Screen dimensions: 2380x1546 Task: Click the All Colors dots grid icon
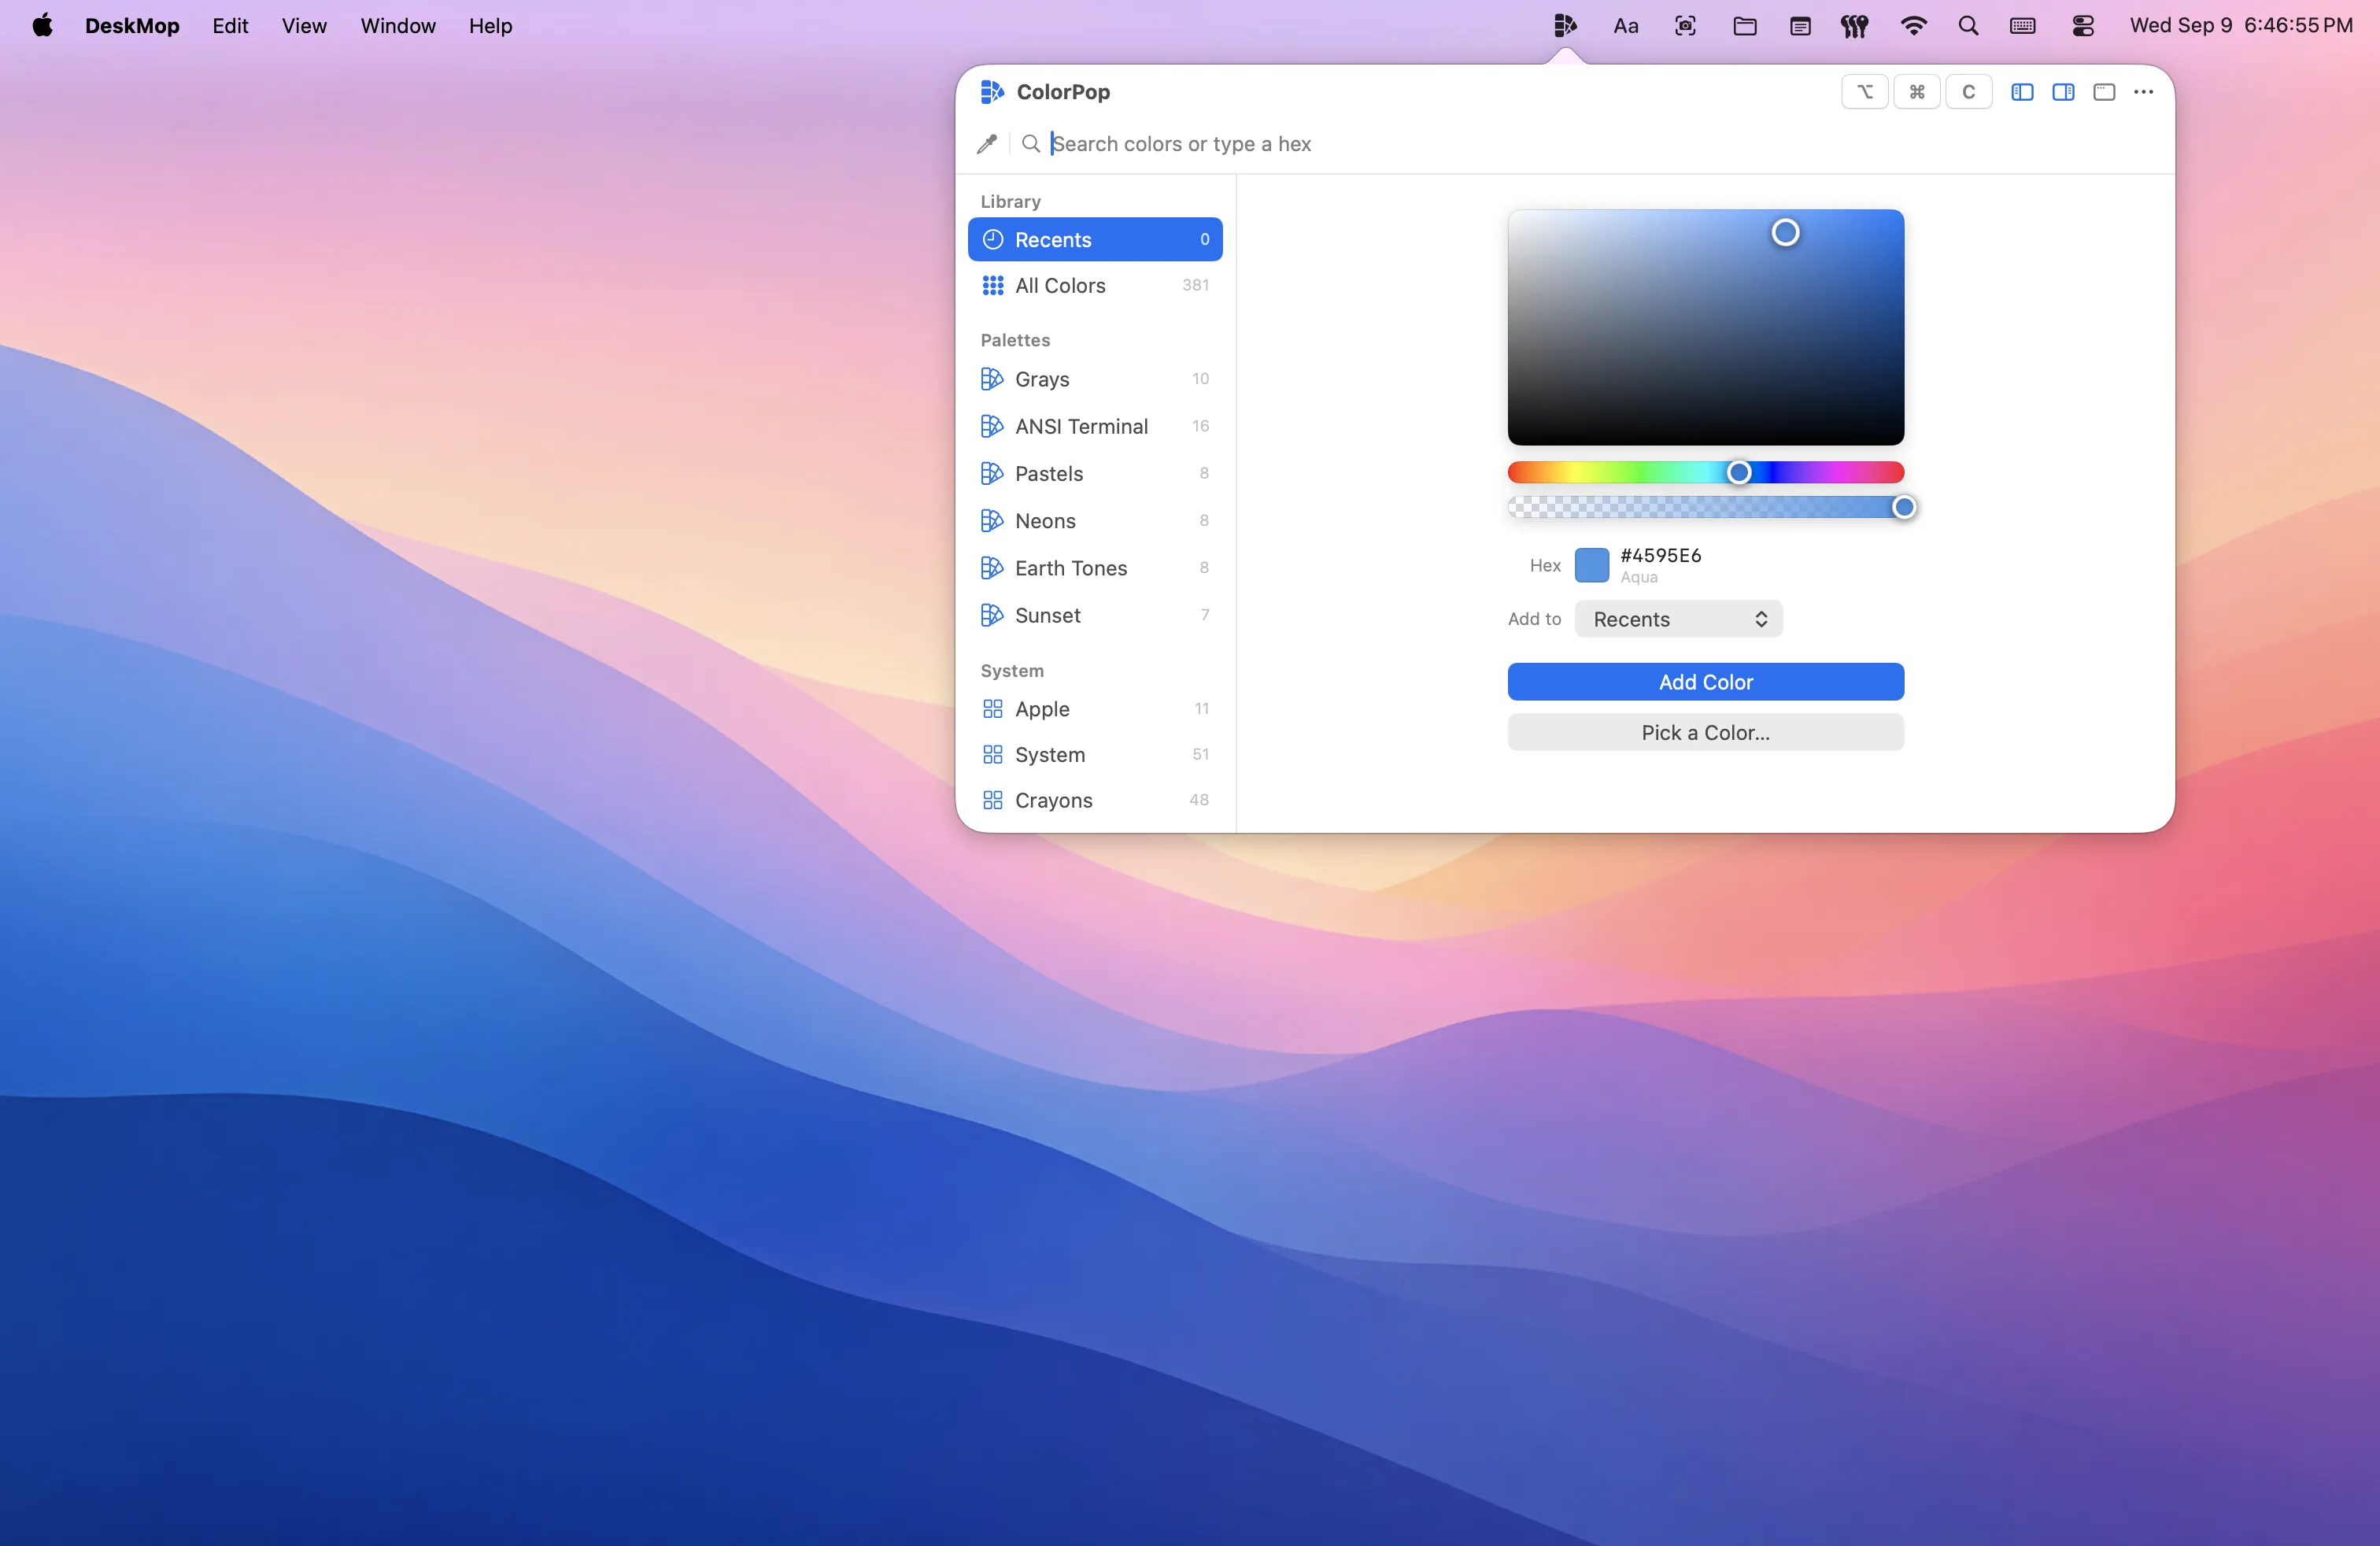coord(993,286)
